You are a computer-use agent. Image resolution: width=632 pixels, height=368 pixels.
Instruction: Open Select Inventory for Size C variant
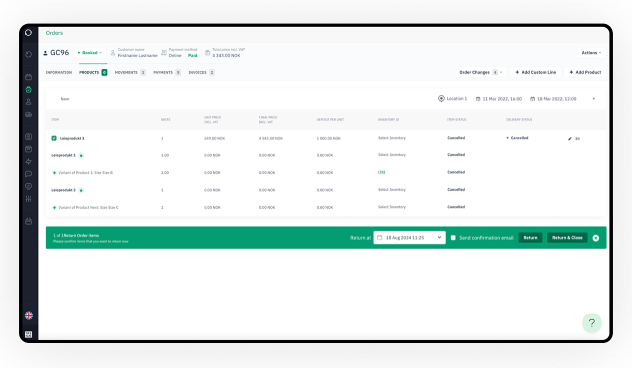[x=392, y=207]
